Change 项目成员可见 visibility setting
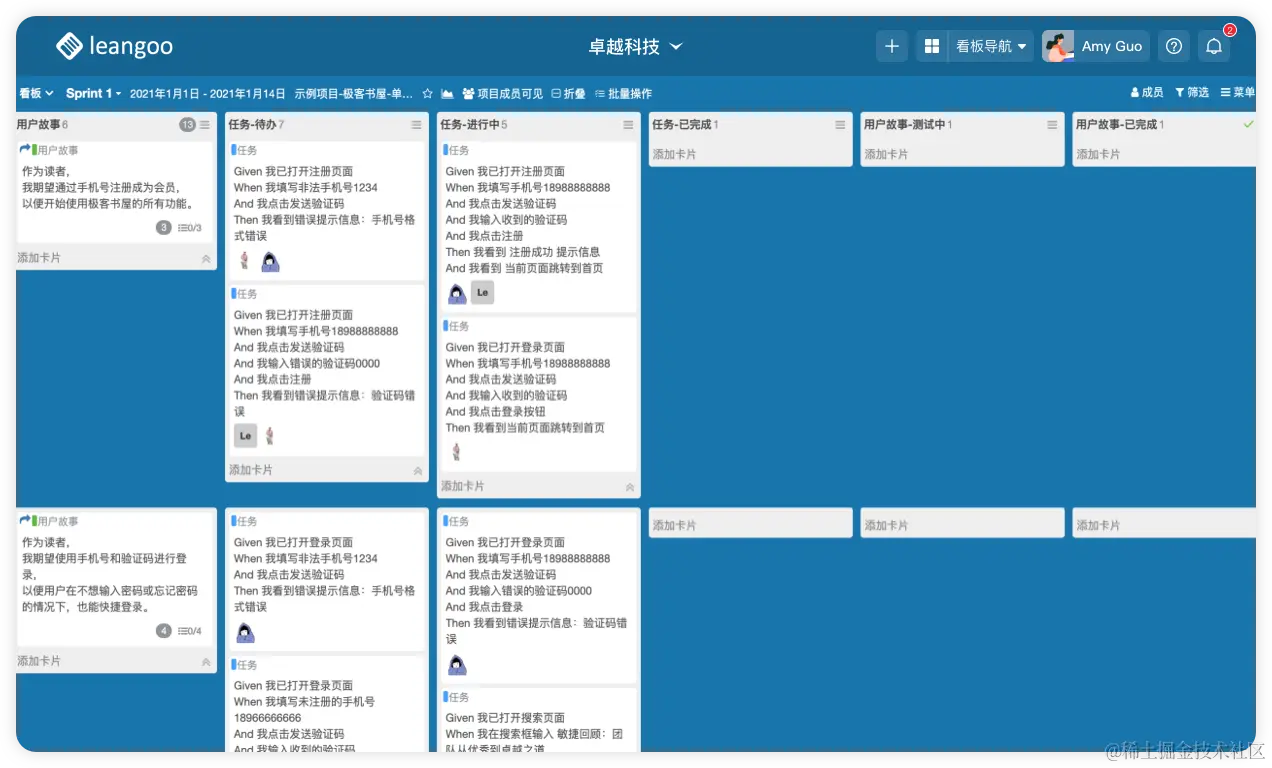Image resolution: width=1272 pixels, height=768 pixels. [x=503, y=93]
